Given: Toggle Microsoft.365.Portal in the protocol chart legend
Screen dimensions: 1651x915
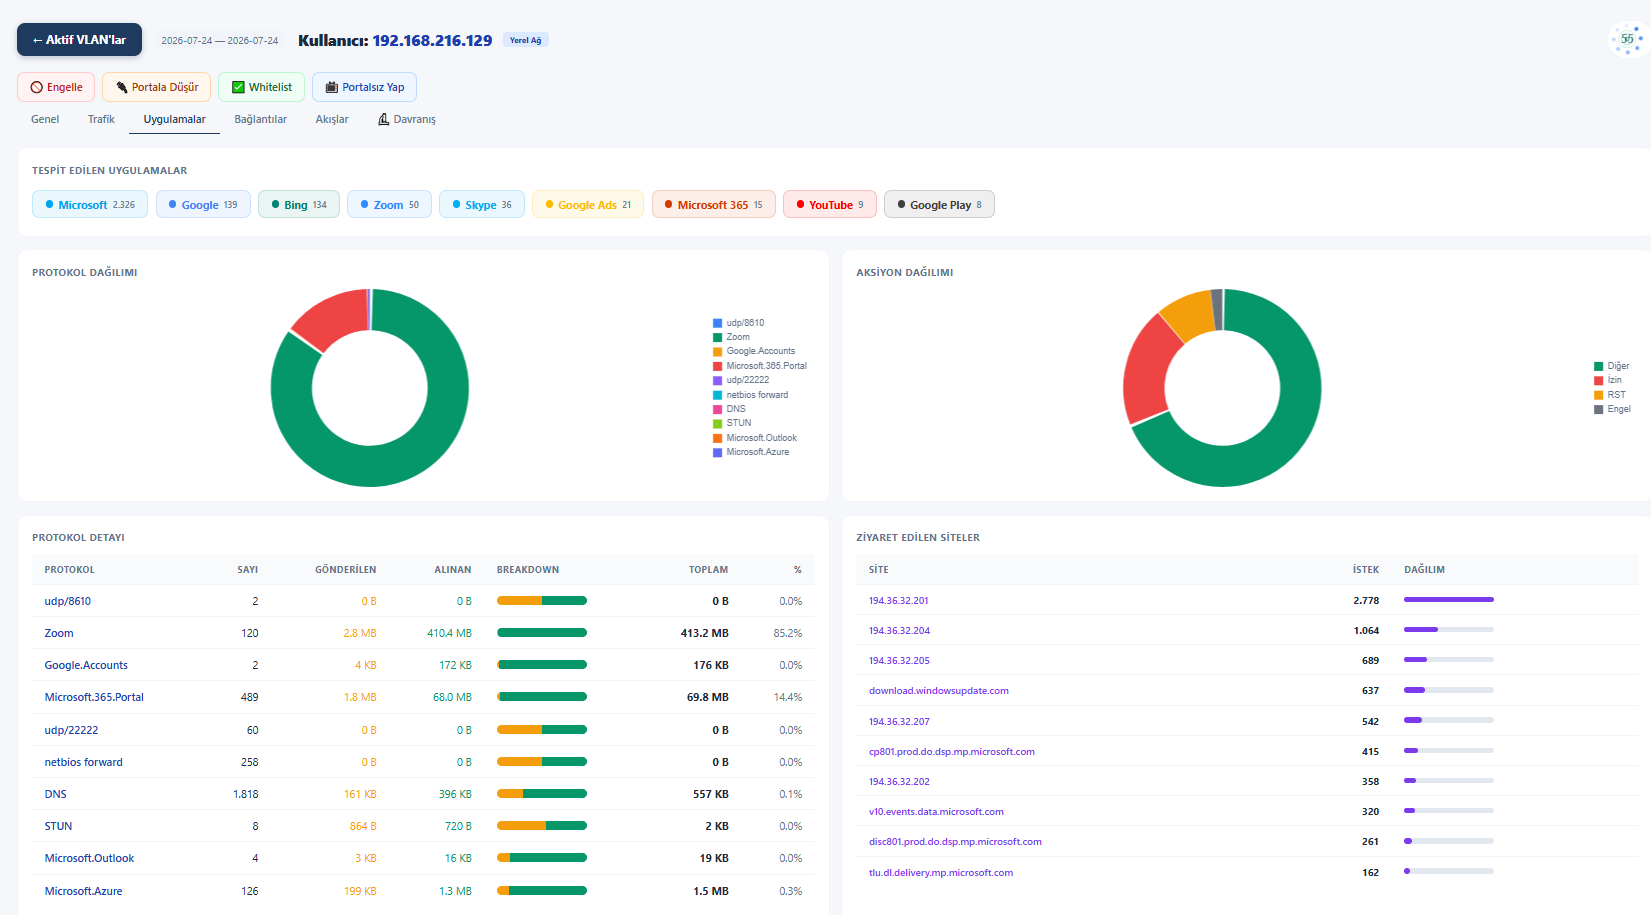Looking at the screenshot, I should click(760, 366).
